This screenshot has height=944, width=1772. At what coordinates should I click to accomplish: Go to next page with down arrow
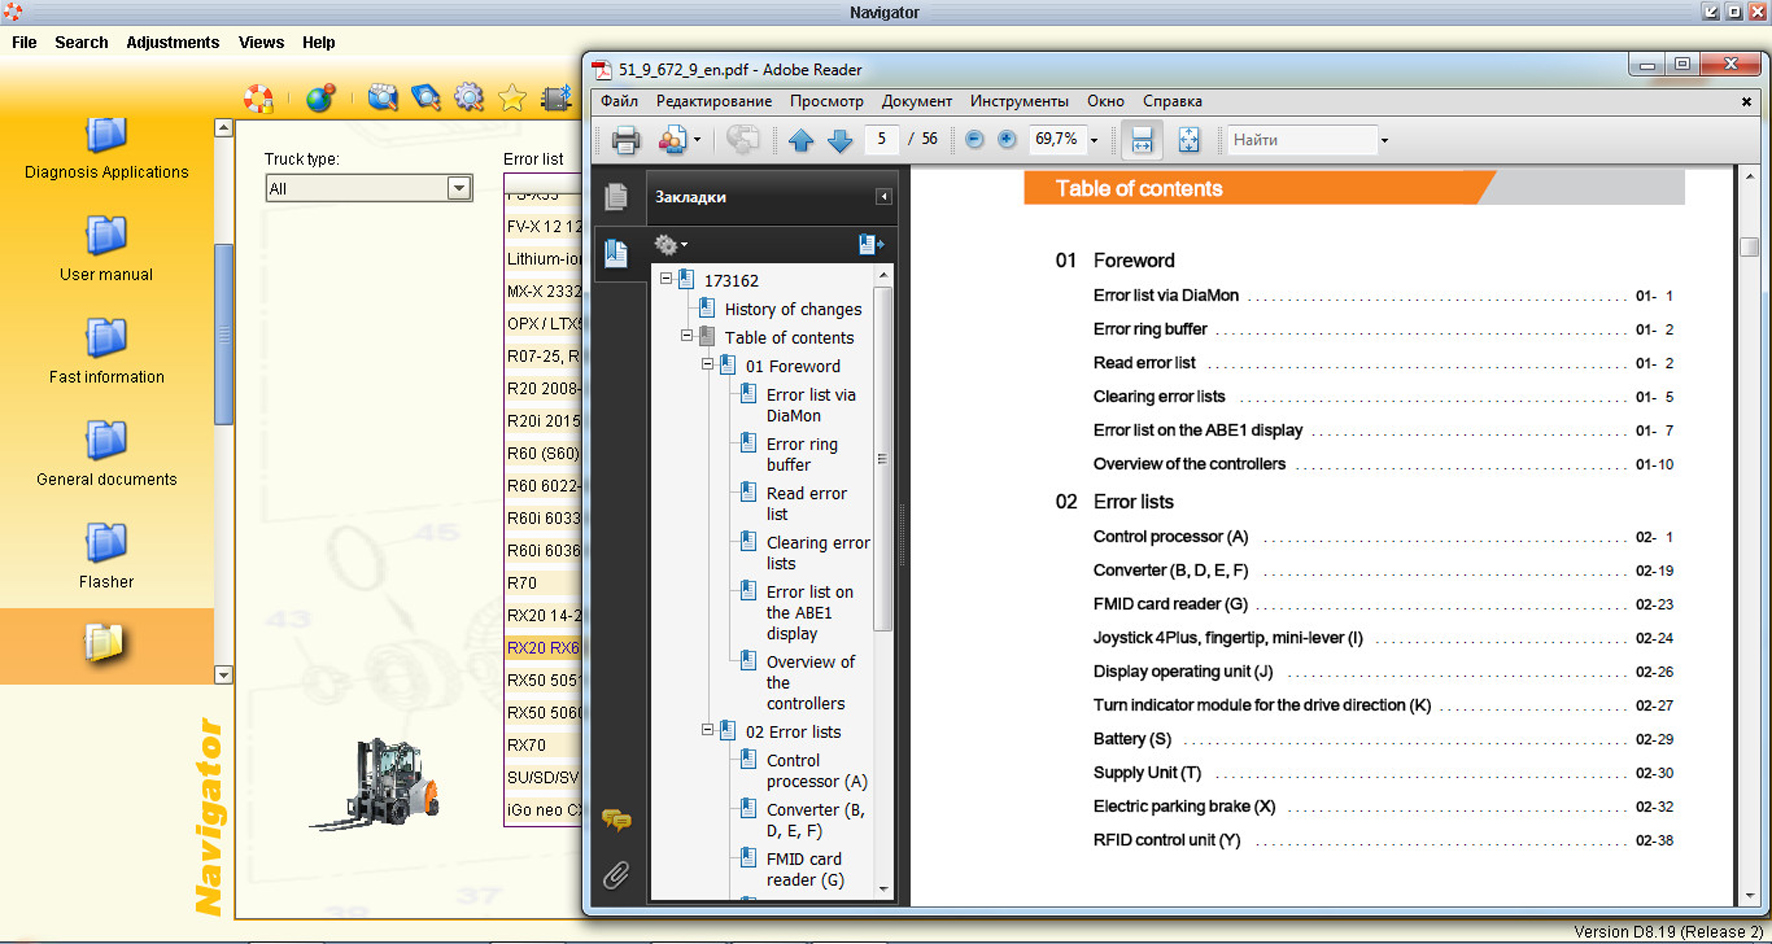click(840, 140)
